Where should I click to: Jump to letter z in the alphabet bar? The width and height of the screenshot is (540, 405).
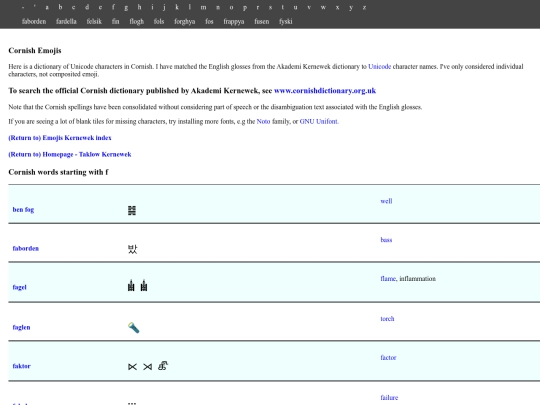pyautogui.click(x=364, y=7)
